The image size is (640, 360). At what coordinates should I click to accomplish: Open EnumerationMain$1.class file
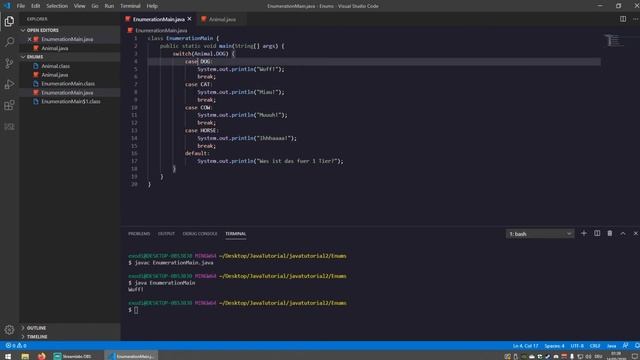71,102
